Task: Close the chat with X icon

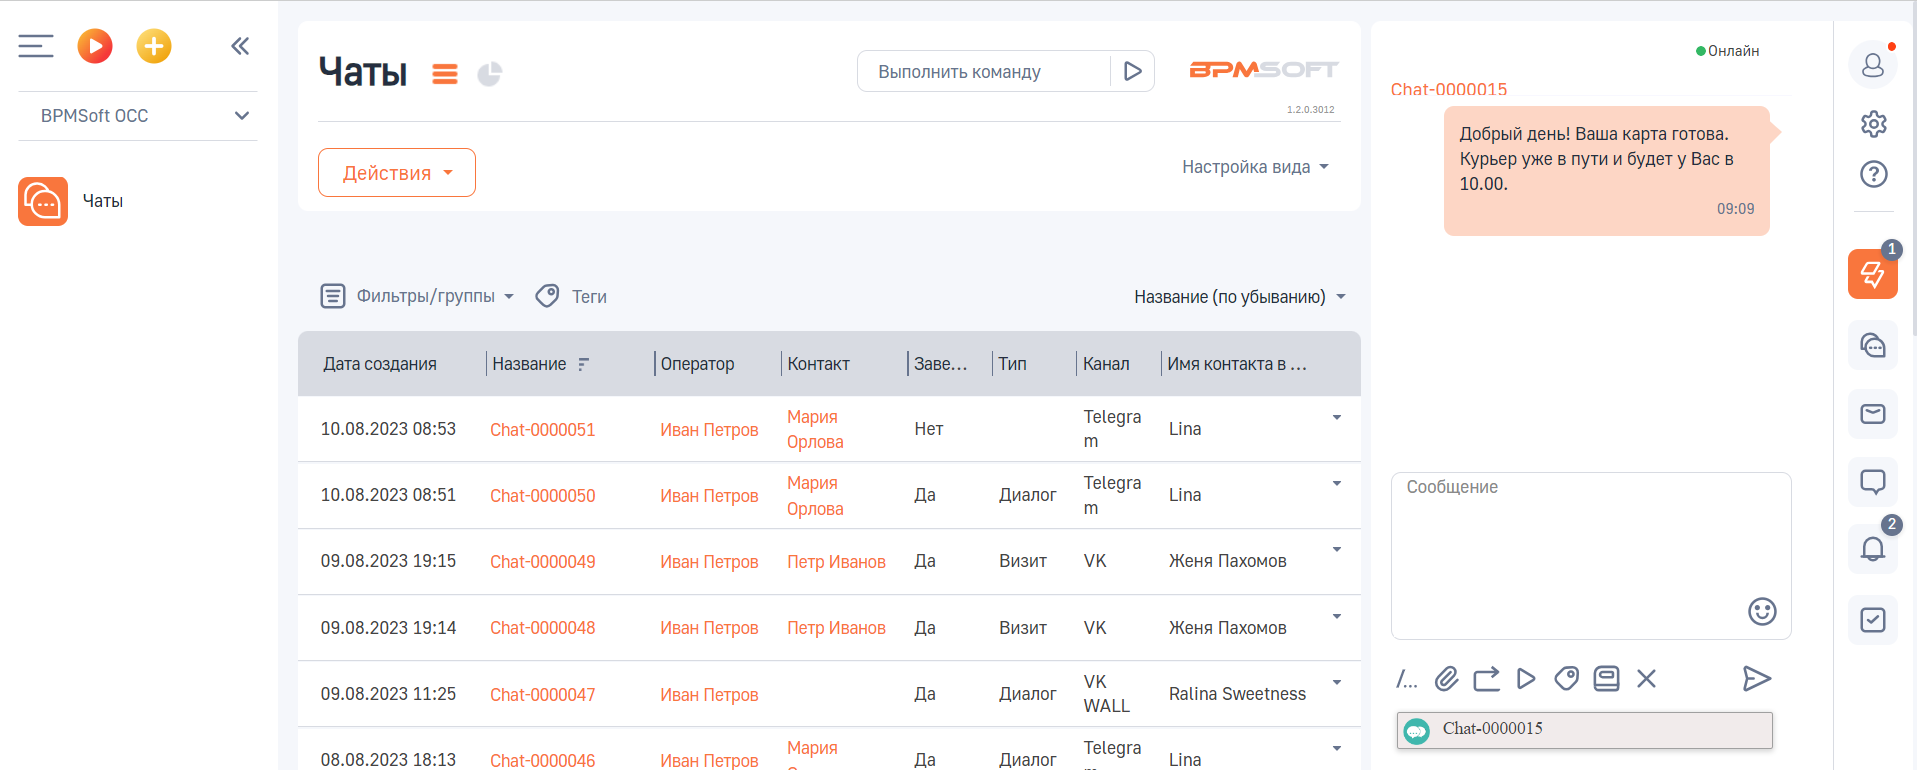Action: (x=1646, y=679)
